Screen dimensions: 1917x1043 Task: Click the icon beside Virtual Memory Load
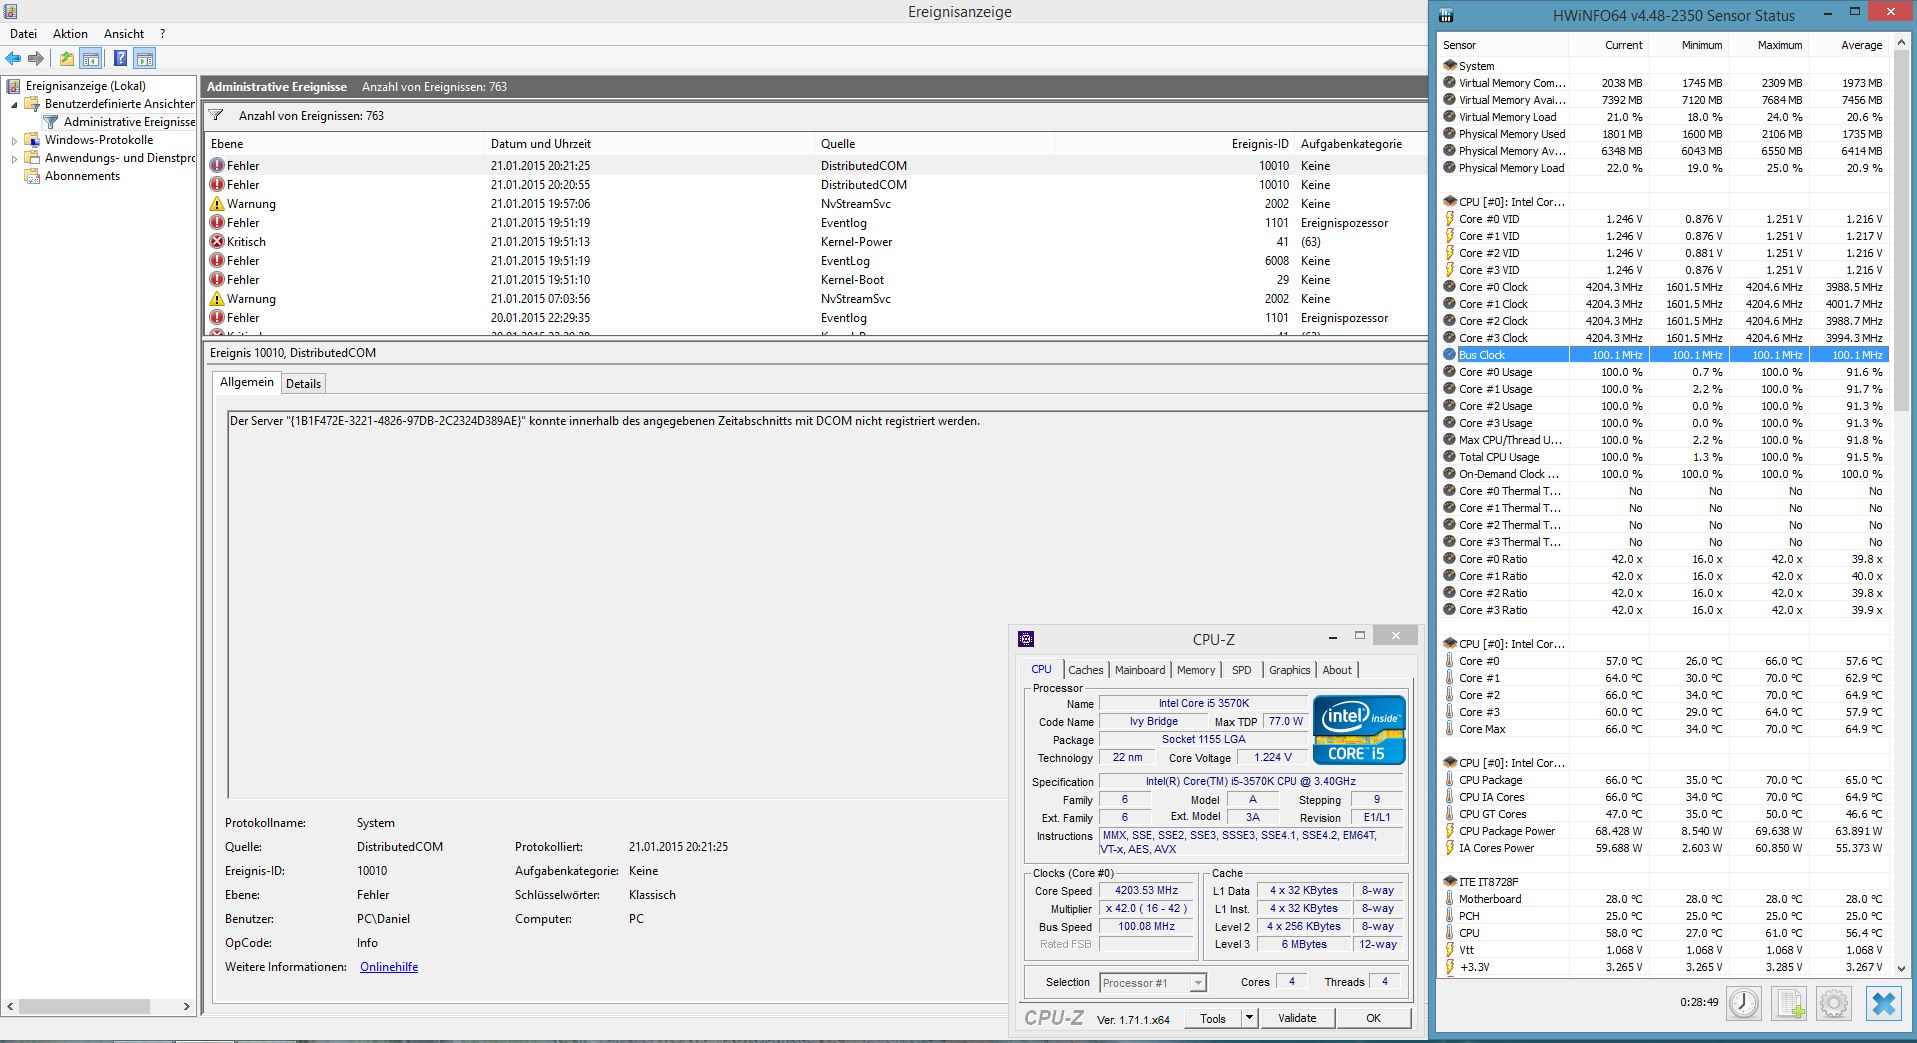click(1449, 117)
